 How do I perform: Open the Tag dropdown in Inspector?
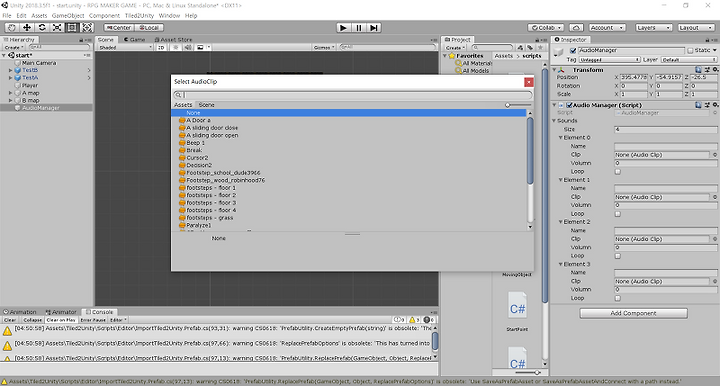609,60
